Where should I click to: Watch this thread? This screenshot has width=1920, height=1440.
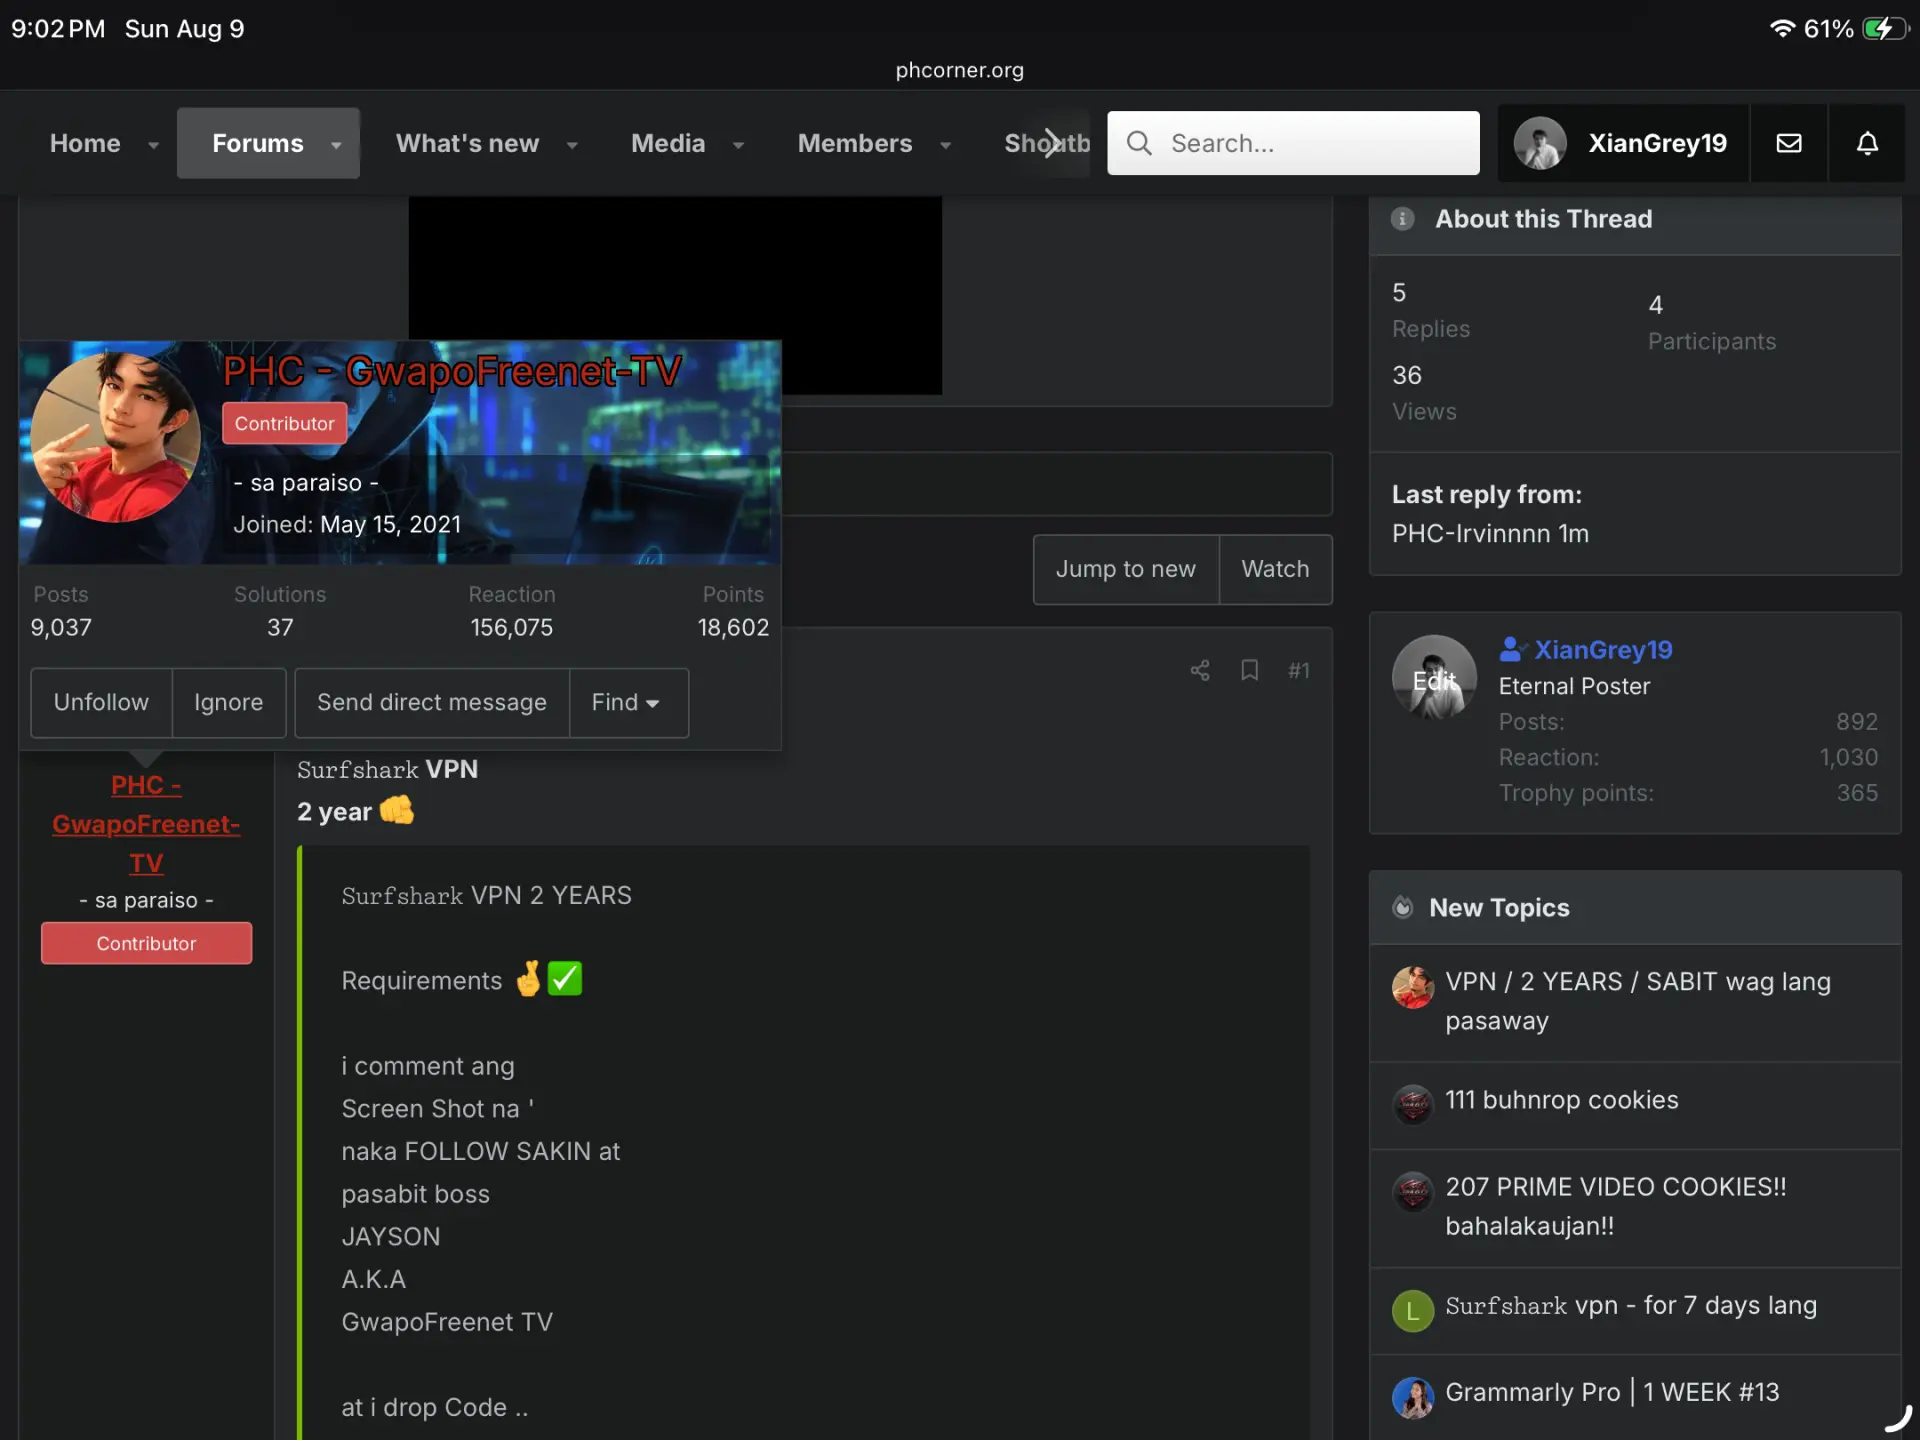pos(1275,569)
